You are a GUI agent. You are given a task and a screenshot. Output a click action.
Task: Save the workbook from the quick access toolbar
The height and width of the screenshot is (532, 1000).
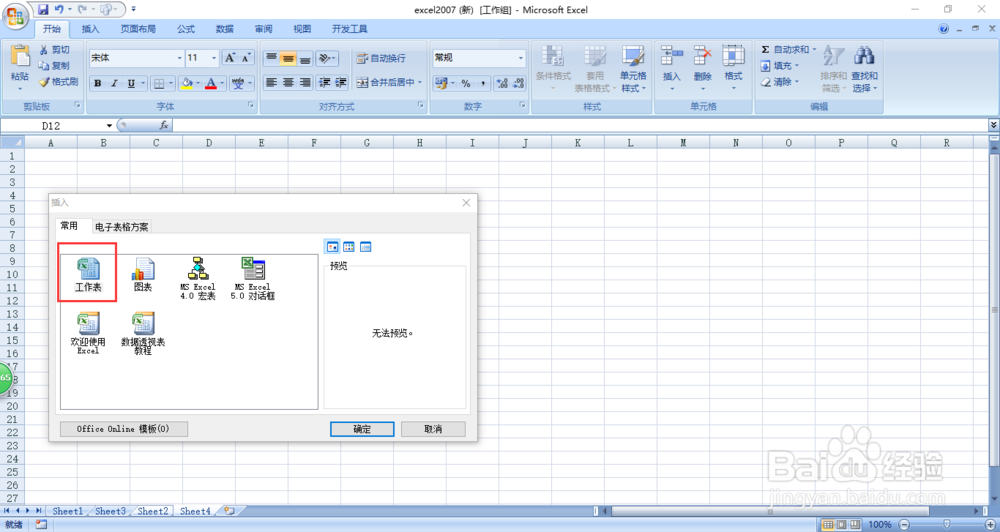43,10
